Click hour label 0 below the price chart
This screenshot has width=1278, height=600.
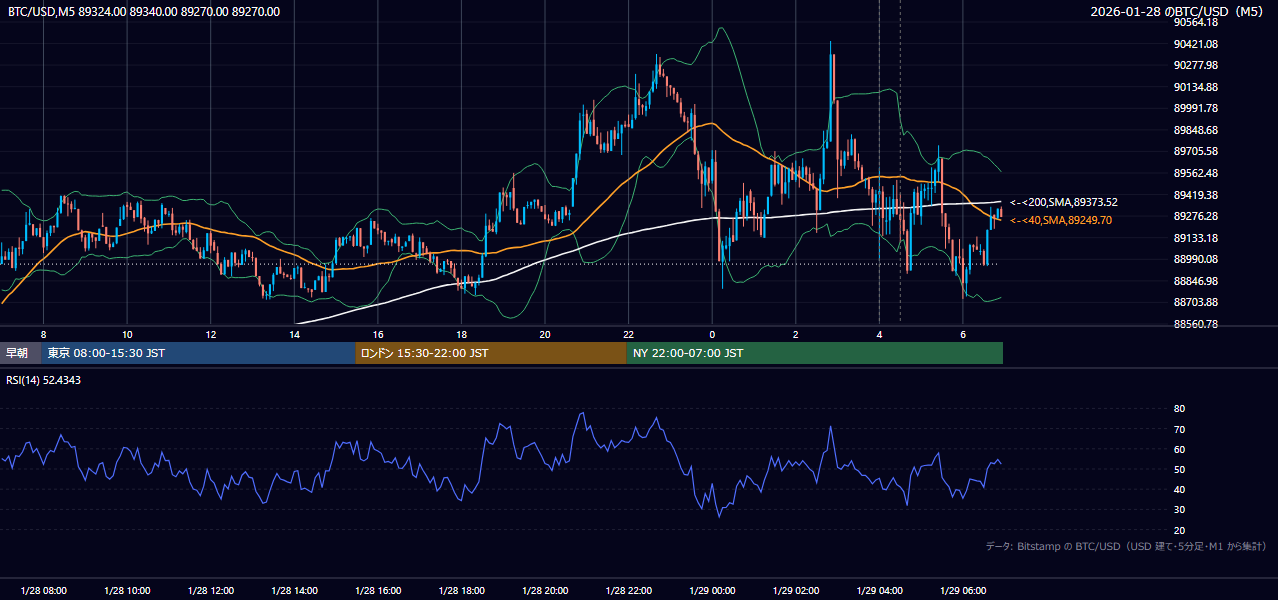(712, 334)
